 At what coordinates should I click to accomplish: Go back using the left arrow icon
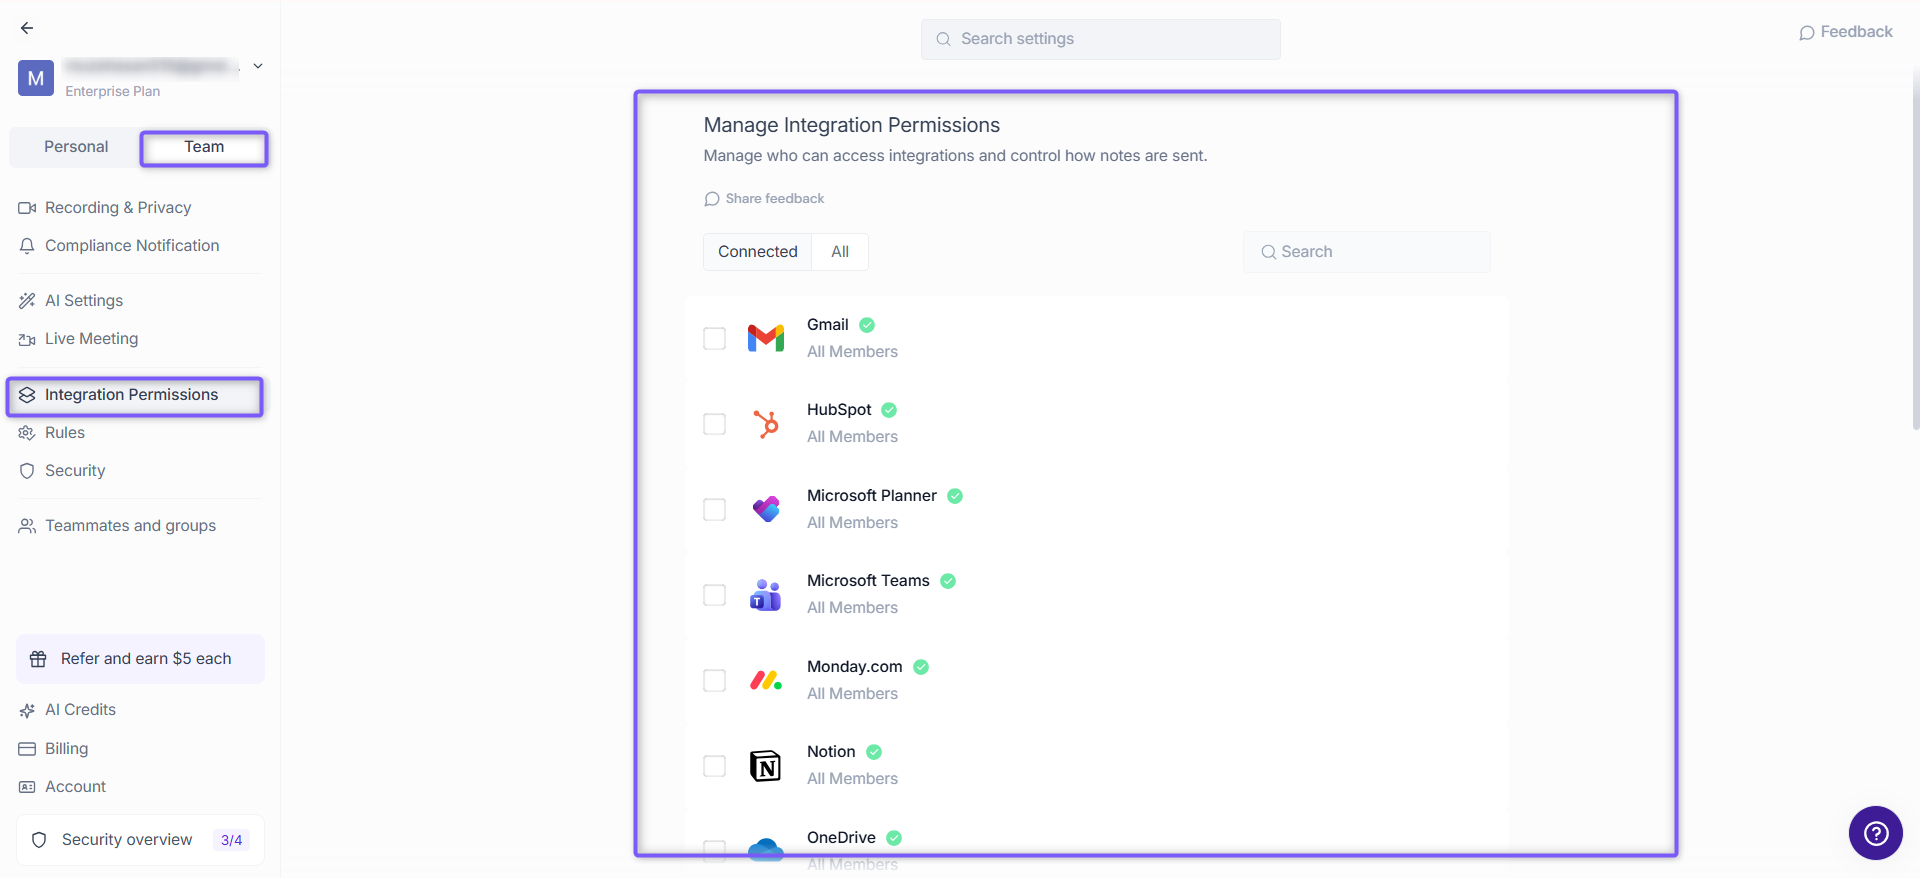pos(27,28)
